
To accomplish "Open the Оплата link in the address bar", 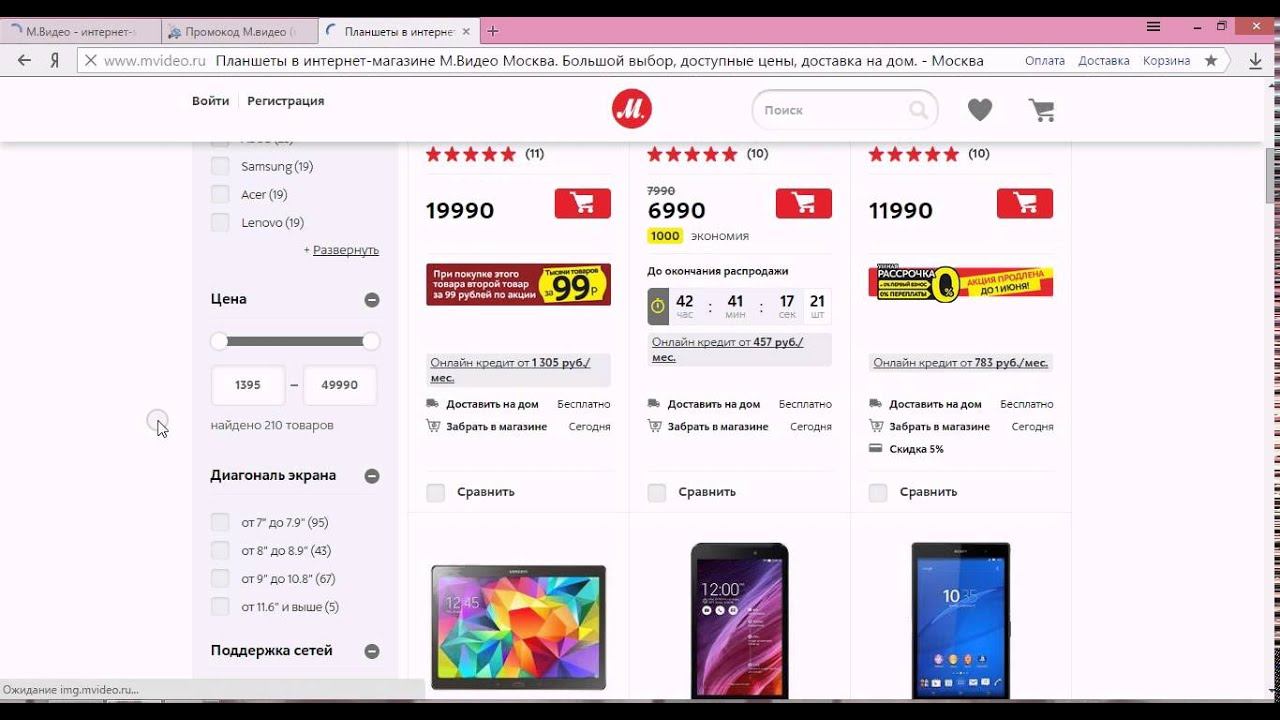I will [x=1045, y=61].
